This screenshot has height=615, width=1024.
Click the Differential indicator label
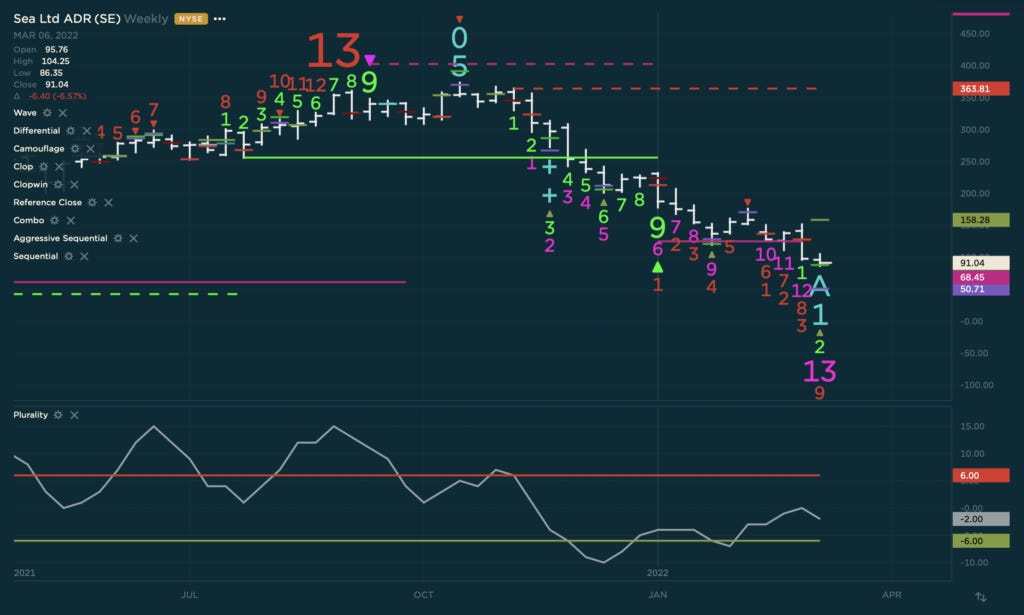coord(37,131)
